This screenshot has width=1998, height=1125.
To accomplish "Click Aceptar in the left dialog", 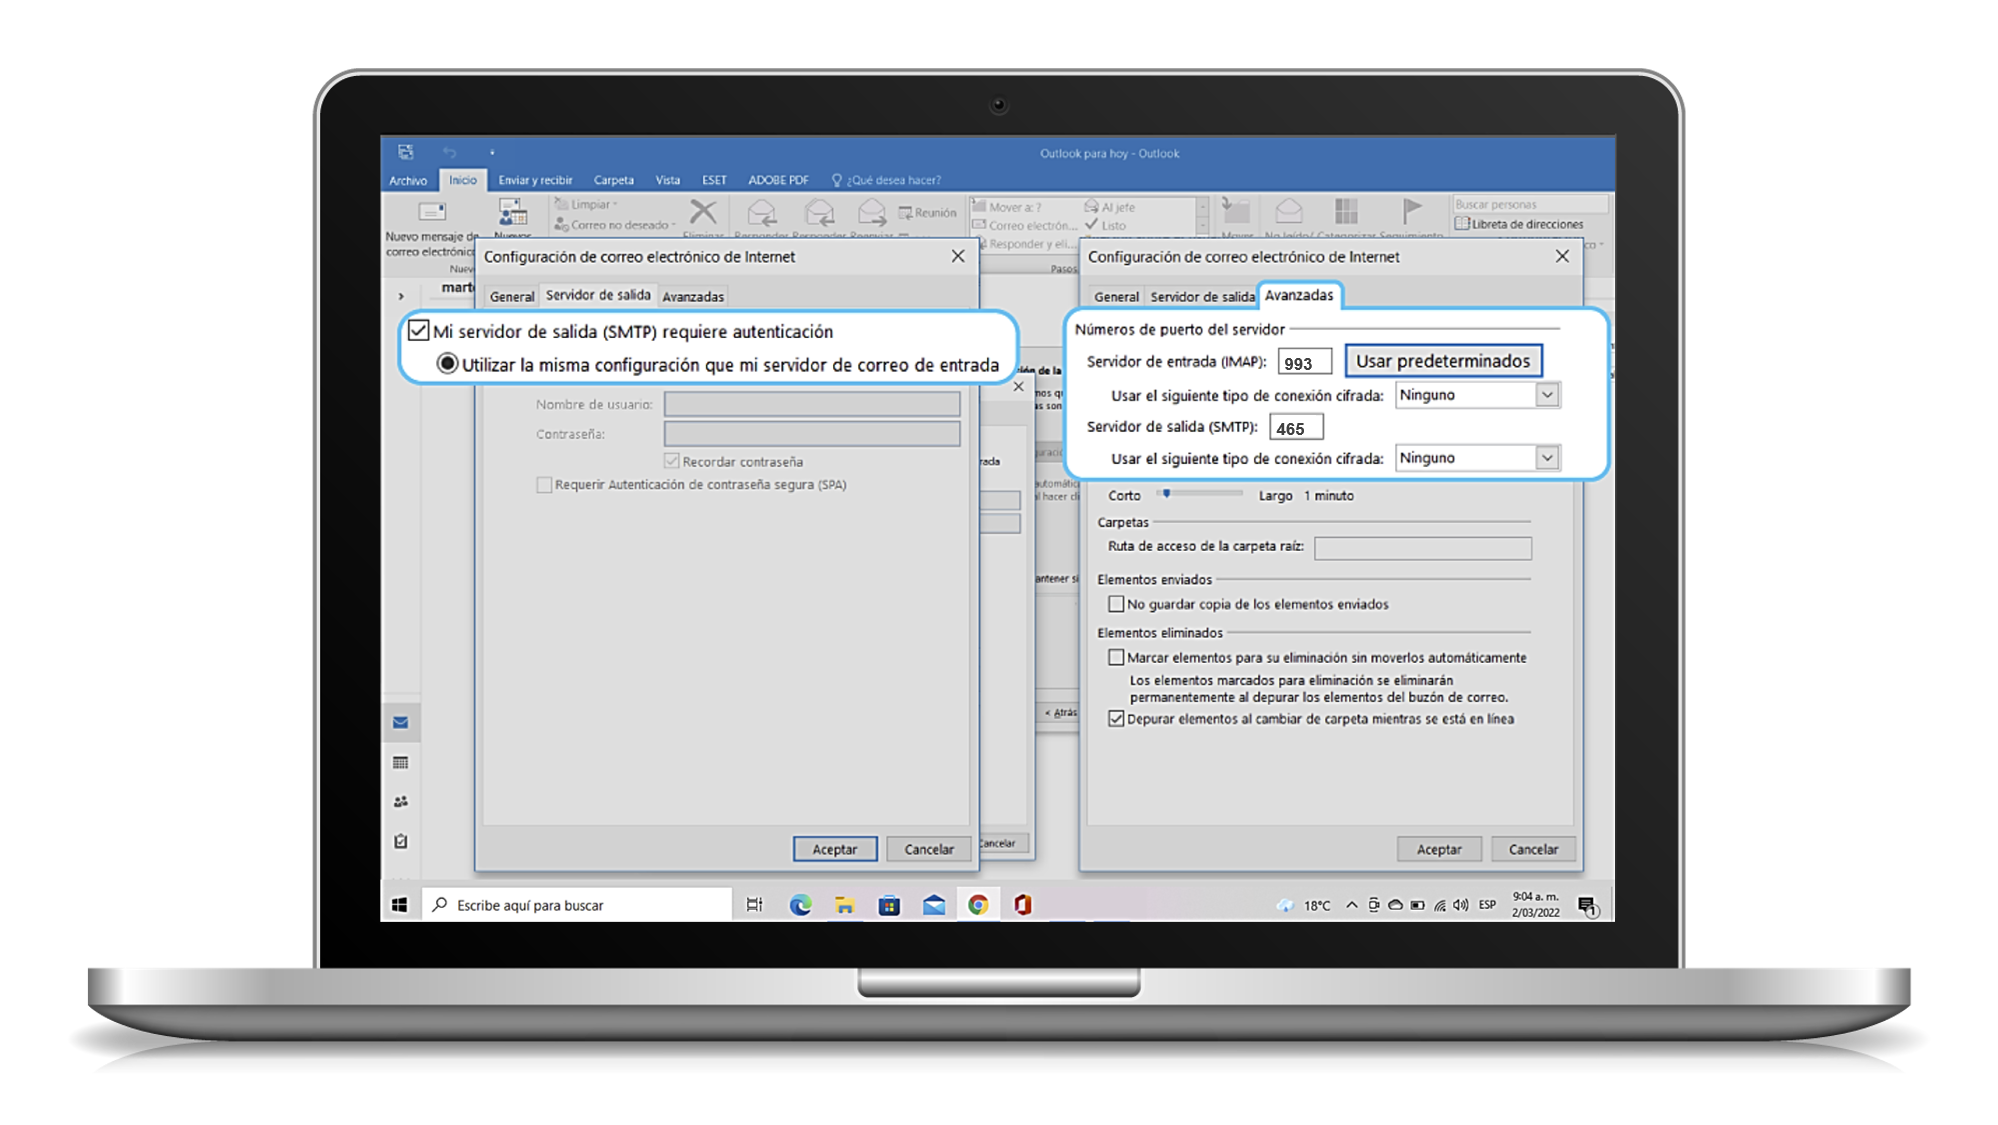I will pyautogui.click(x=834, y=849).
